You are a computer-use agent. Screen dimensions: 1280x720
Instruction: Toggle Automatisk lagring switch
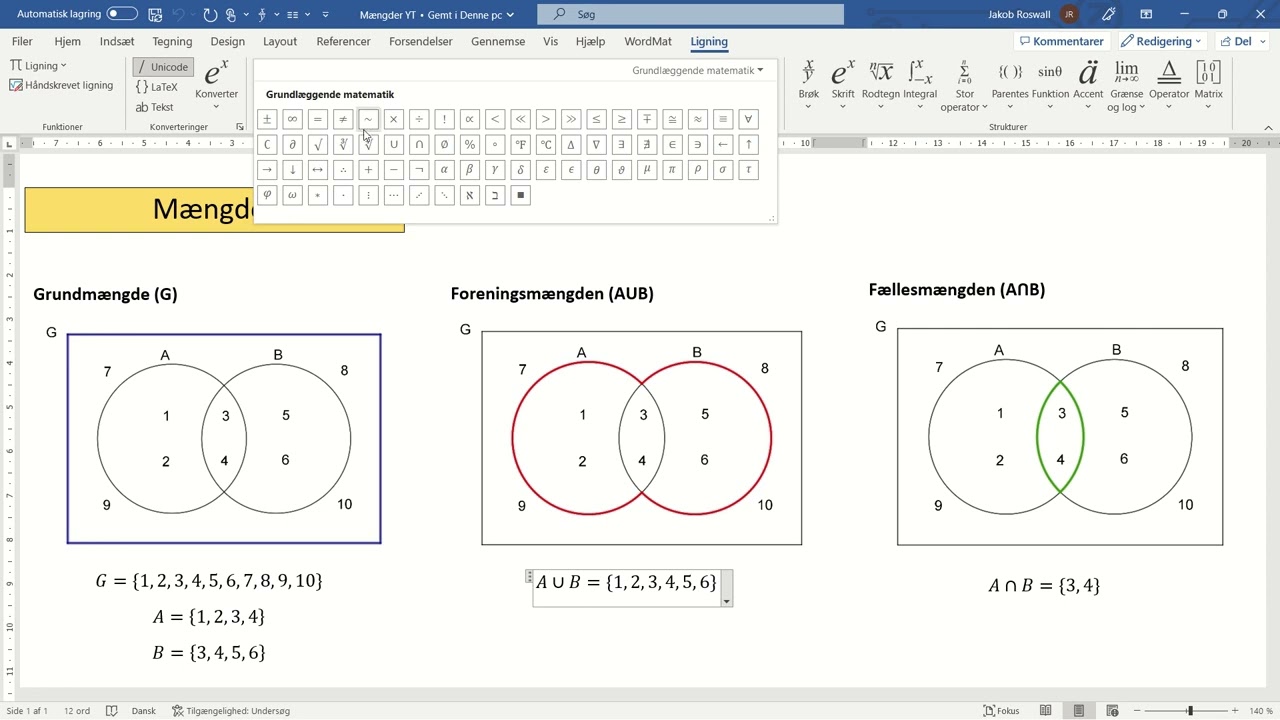tap(122, 14)
